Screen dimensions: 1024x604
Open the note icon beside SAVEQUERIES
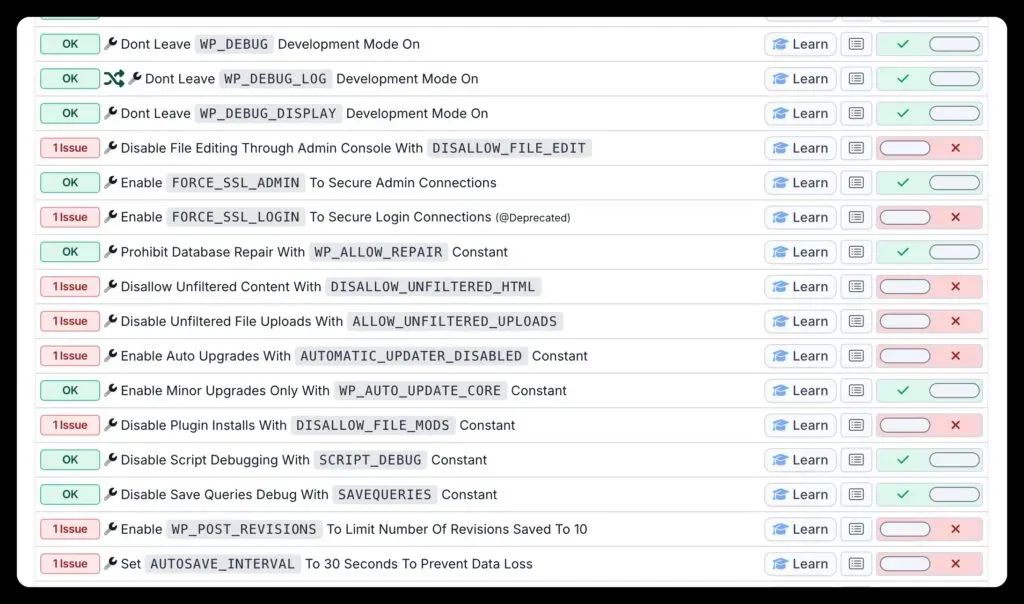point(856,494)
